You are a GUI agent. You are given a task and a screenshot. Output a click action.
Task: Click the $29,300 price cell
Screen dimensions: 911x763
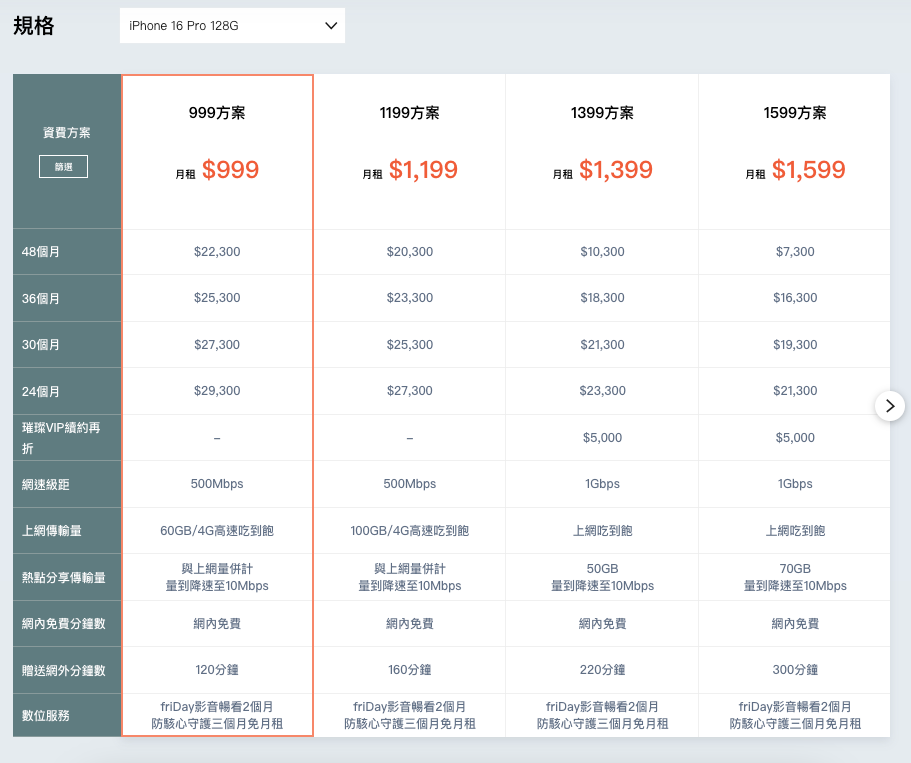217,391
